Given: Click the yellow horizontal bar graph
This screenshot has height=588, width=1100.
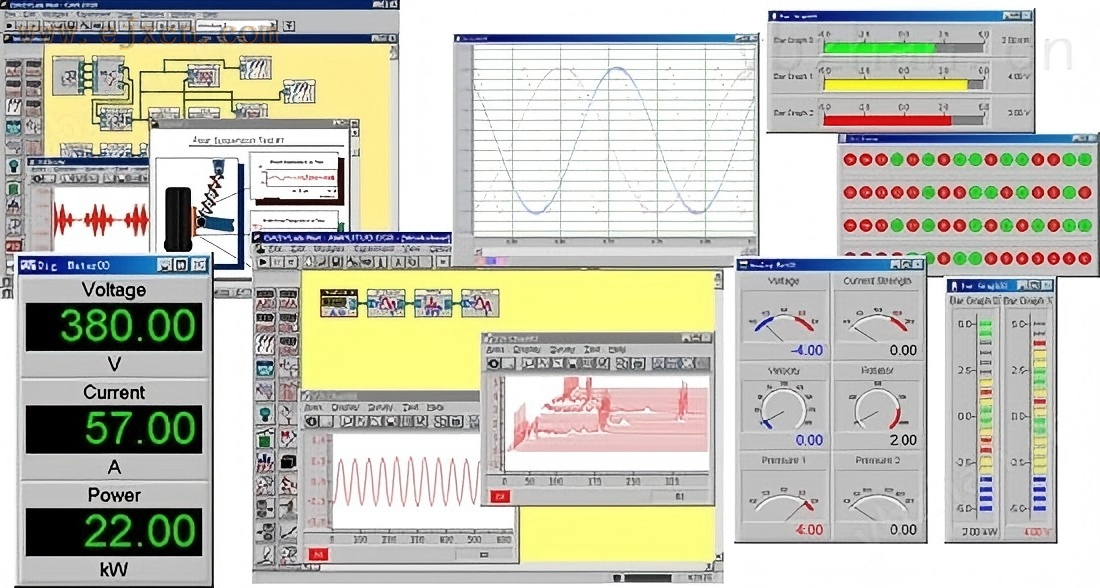Looking at the screenshot, I should [904, 84].
